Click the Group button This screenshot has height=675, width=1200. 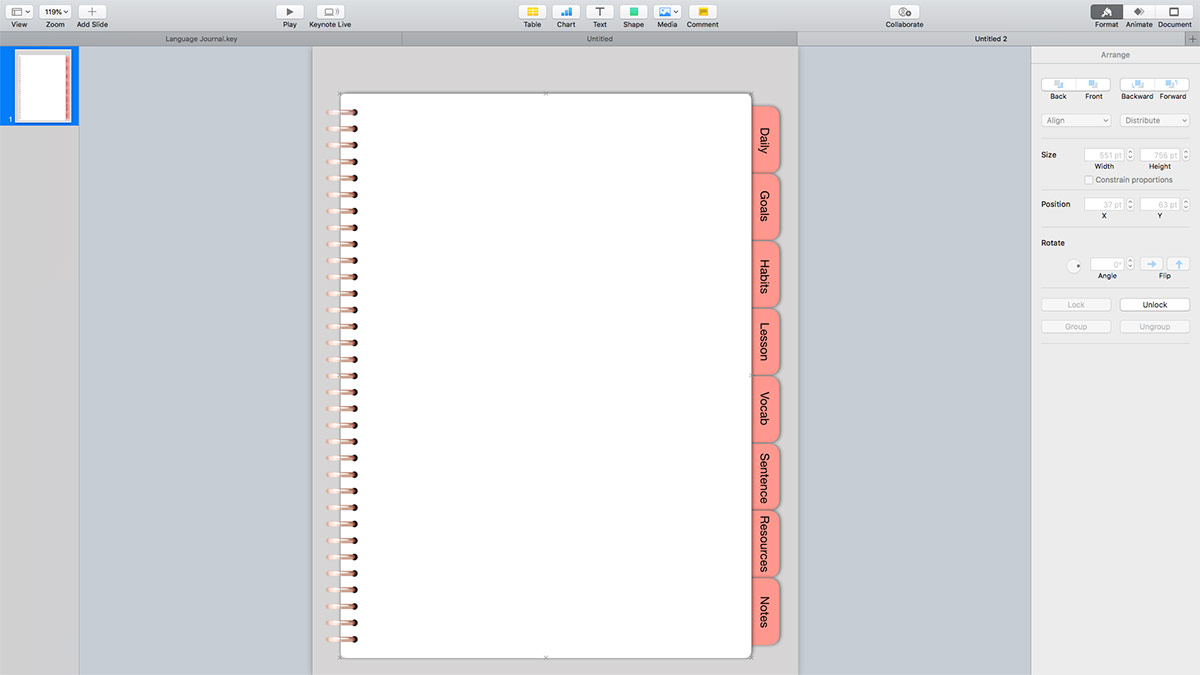(1076, 327)
